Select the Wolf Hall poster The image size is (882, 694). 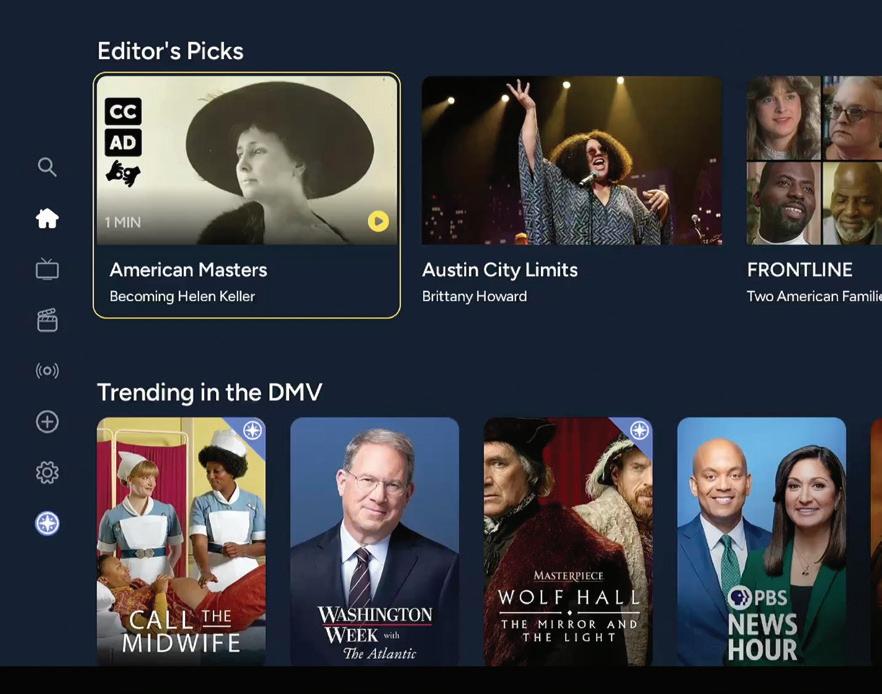(x=568, y=542)
